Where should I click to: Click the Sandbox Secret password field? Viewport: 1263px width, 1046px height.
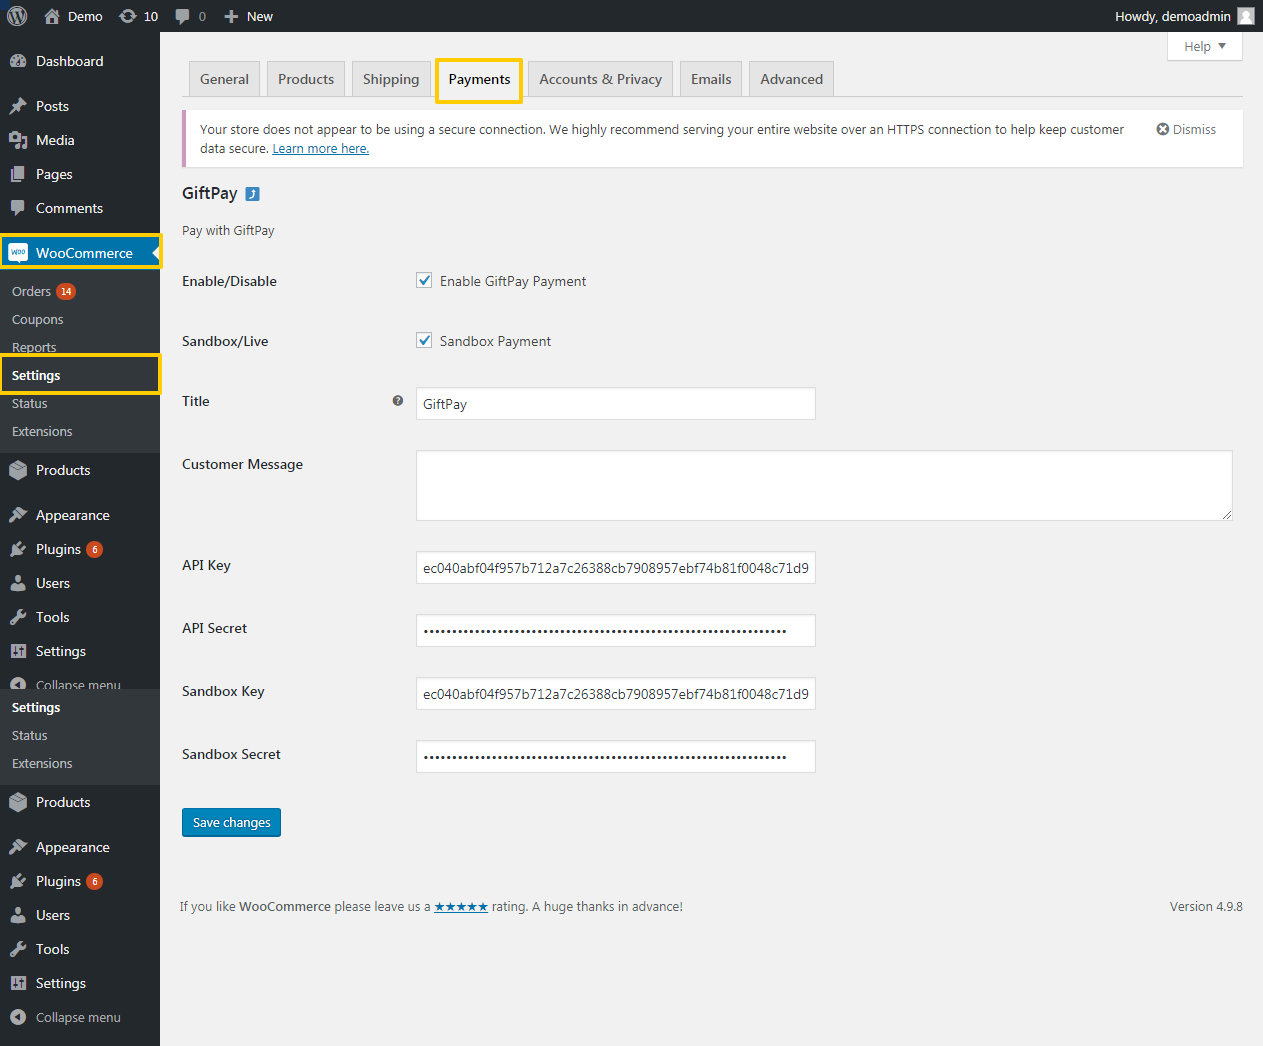coord(615,757)
